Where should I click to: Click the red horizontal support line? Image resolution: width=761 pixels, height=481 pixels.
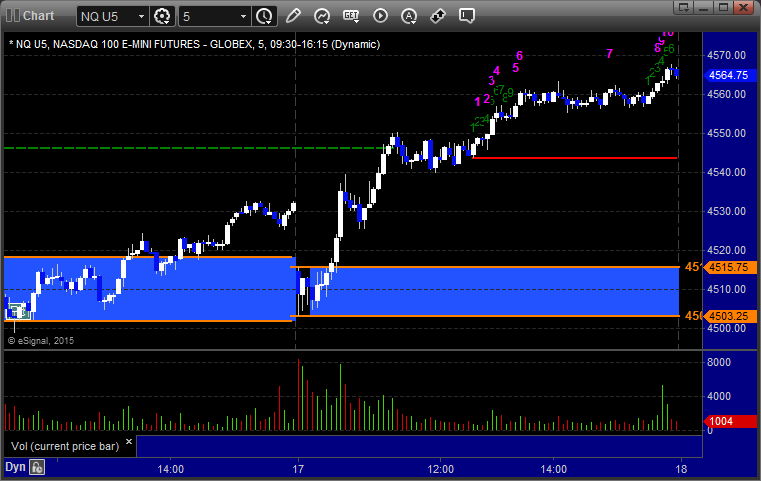point(575,158)
